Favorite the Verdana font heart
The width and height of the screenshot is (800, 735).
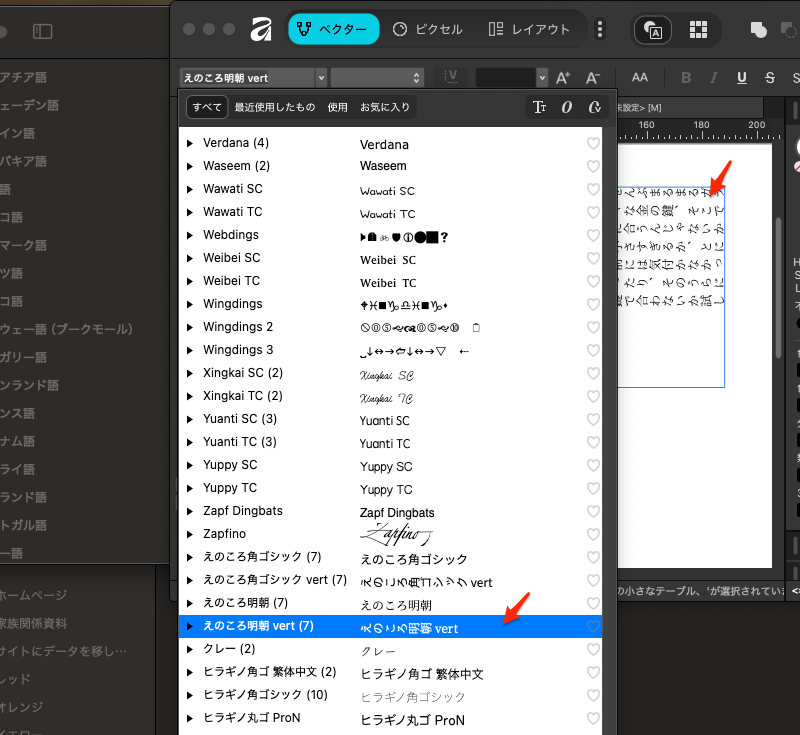click(x=593, y=144)
